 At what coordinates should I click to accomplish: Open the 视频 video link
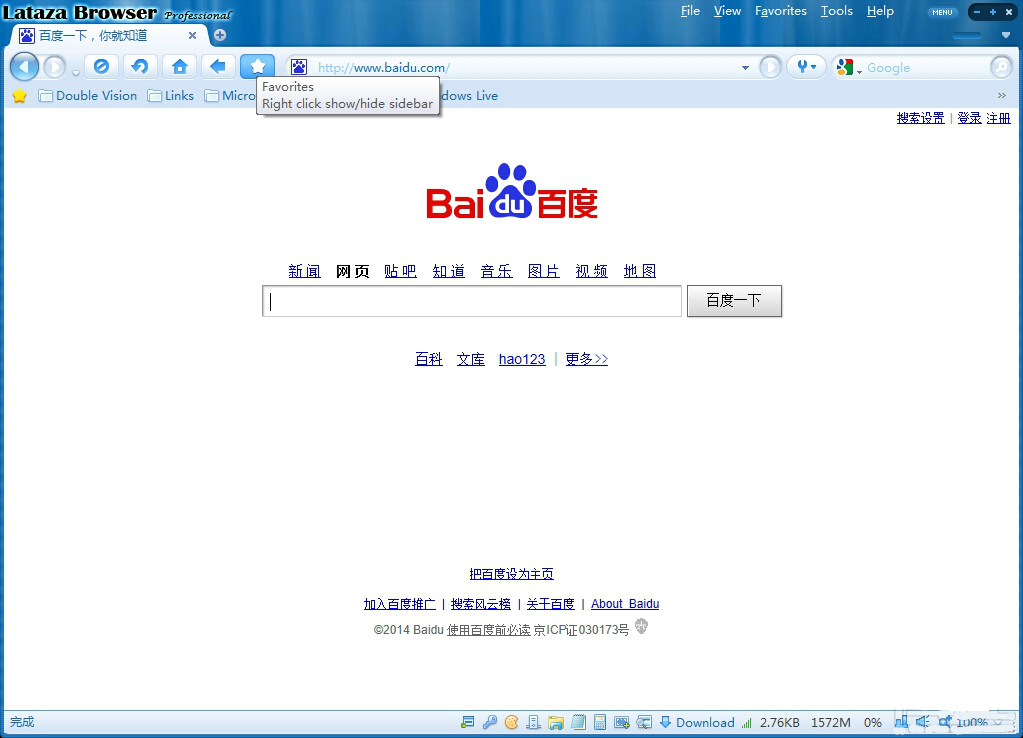(591, 271)
